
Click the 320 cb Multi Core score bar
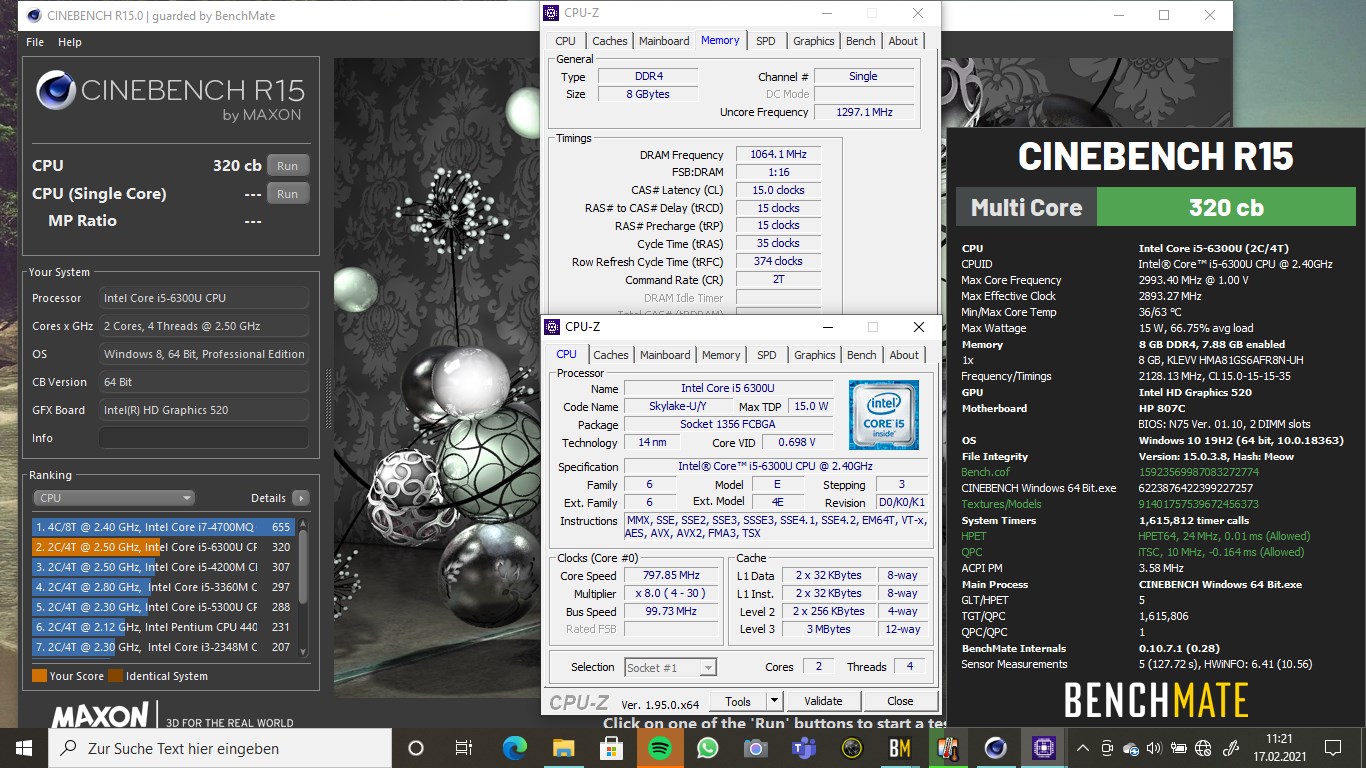(1225, 207)
